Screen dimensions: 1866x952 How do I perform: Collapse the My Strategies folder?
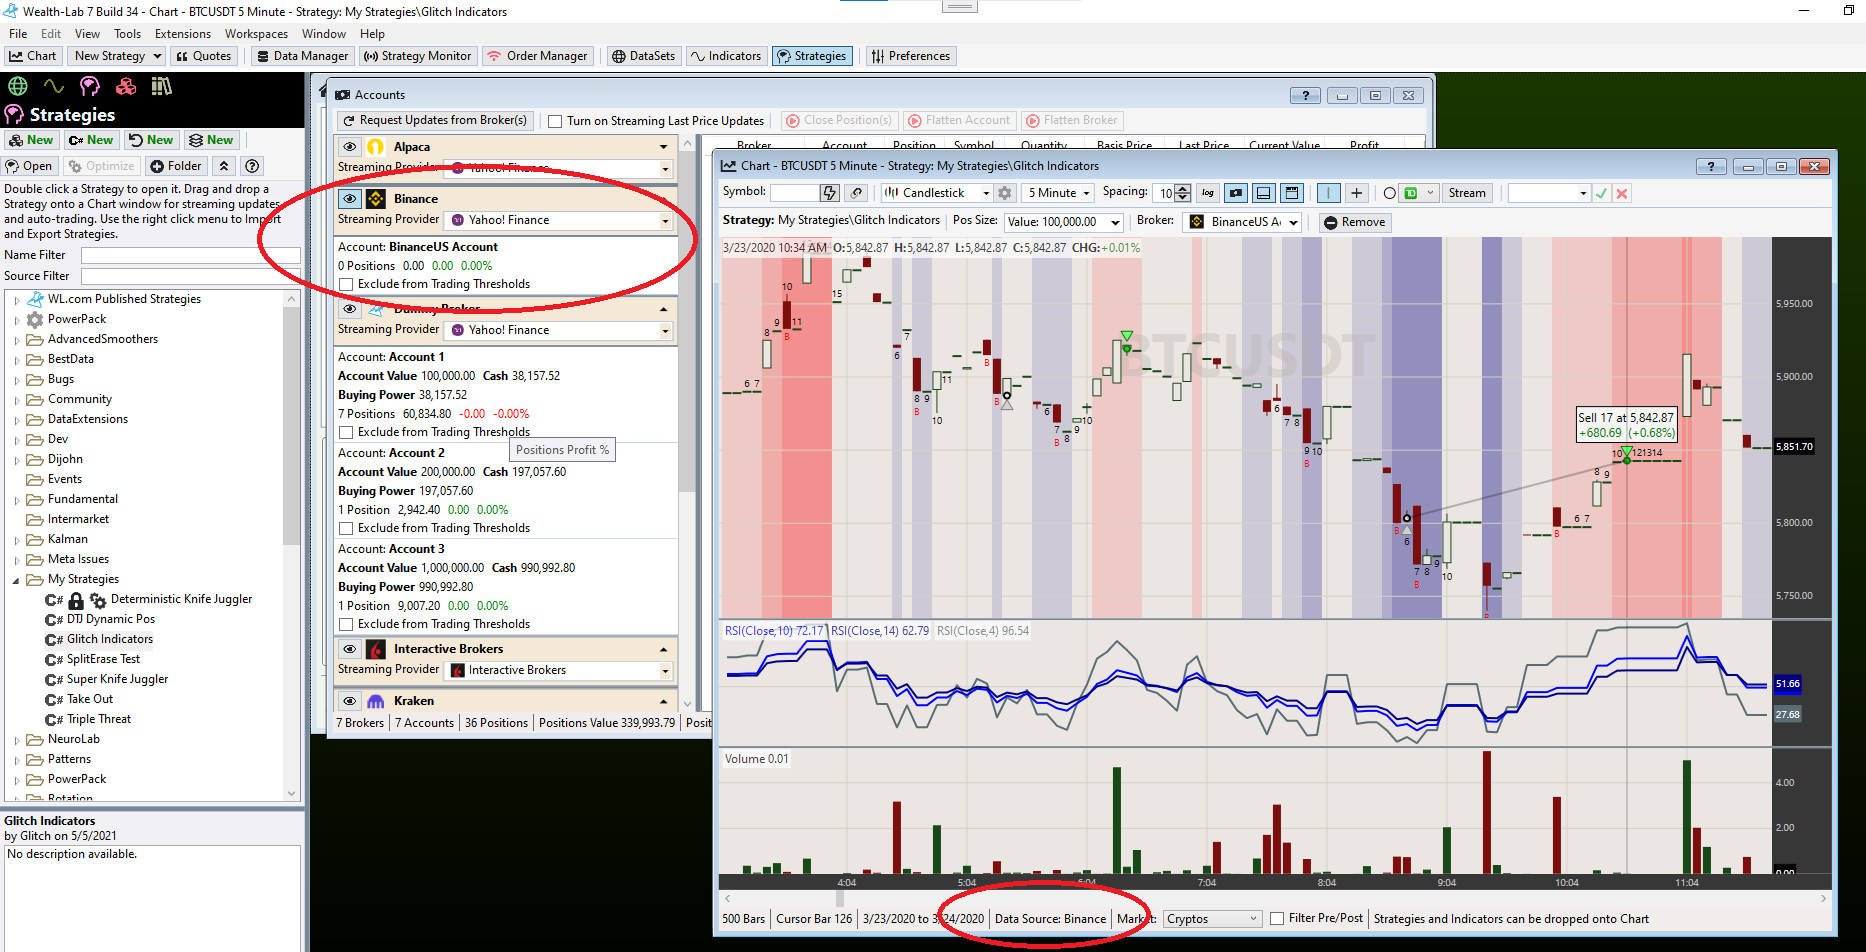point(17,580)
